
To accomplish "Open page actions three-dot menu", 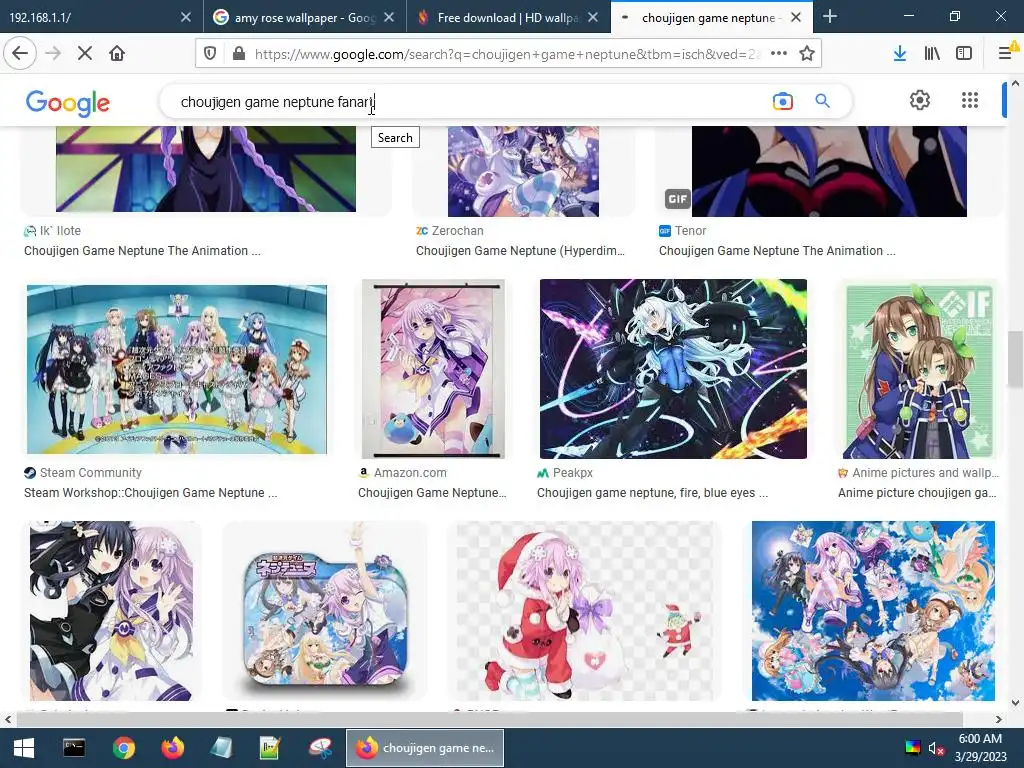I will (778, 54).
